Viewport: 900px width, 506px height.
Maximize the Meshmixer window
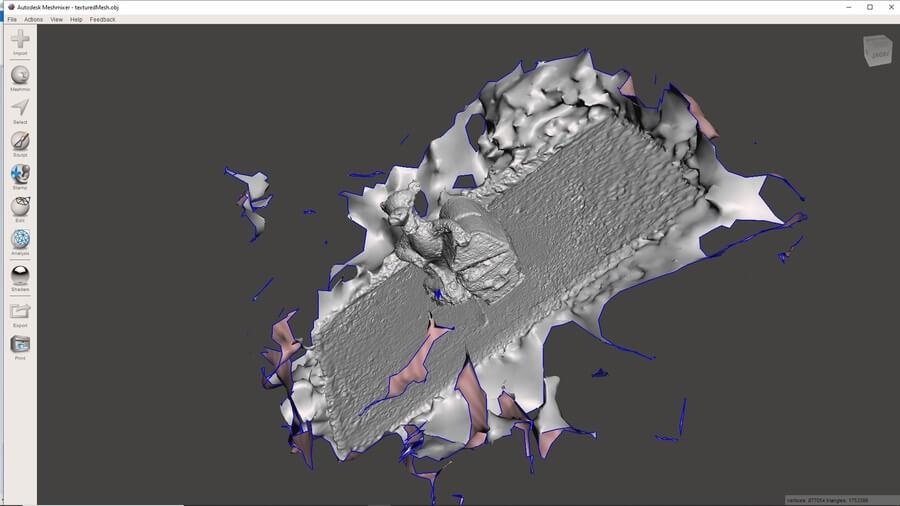[869, 6]
